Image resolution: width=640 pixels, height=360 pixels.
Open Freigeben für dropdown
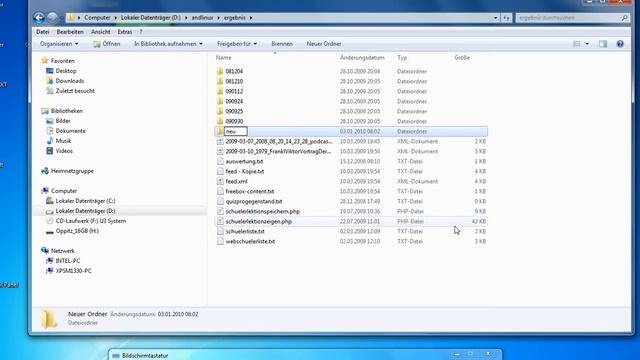click(x=237, y=44)
